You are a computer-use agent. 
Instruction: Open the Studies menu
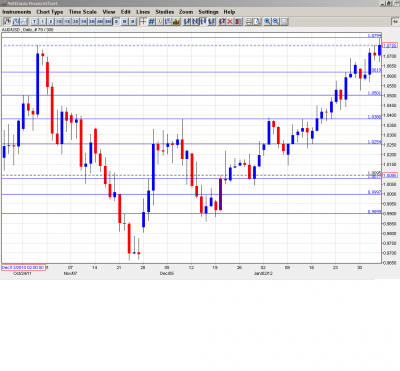click(x=165, y=12)
